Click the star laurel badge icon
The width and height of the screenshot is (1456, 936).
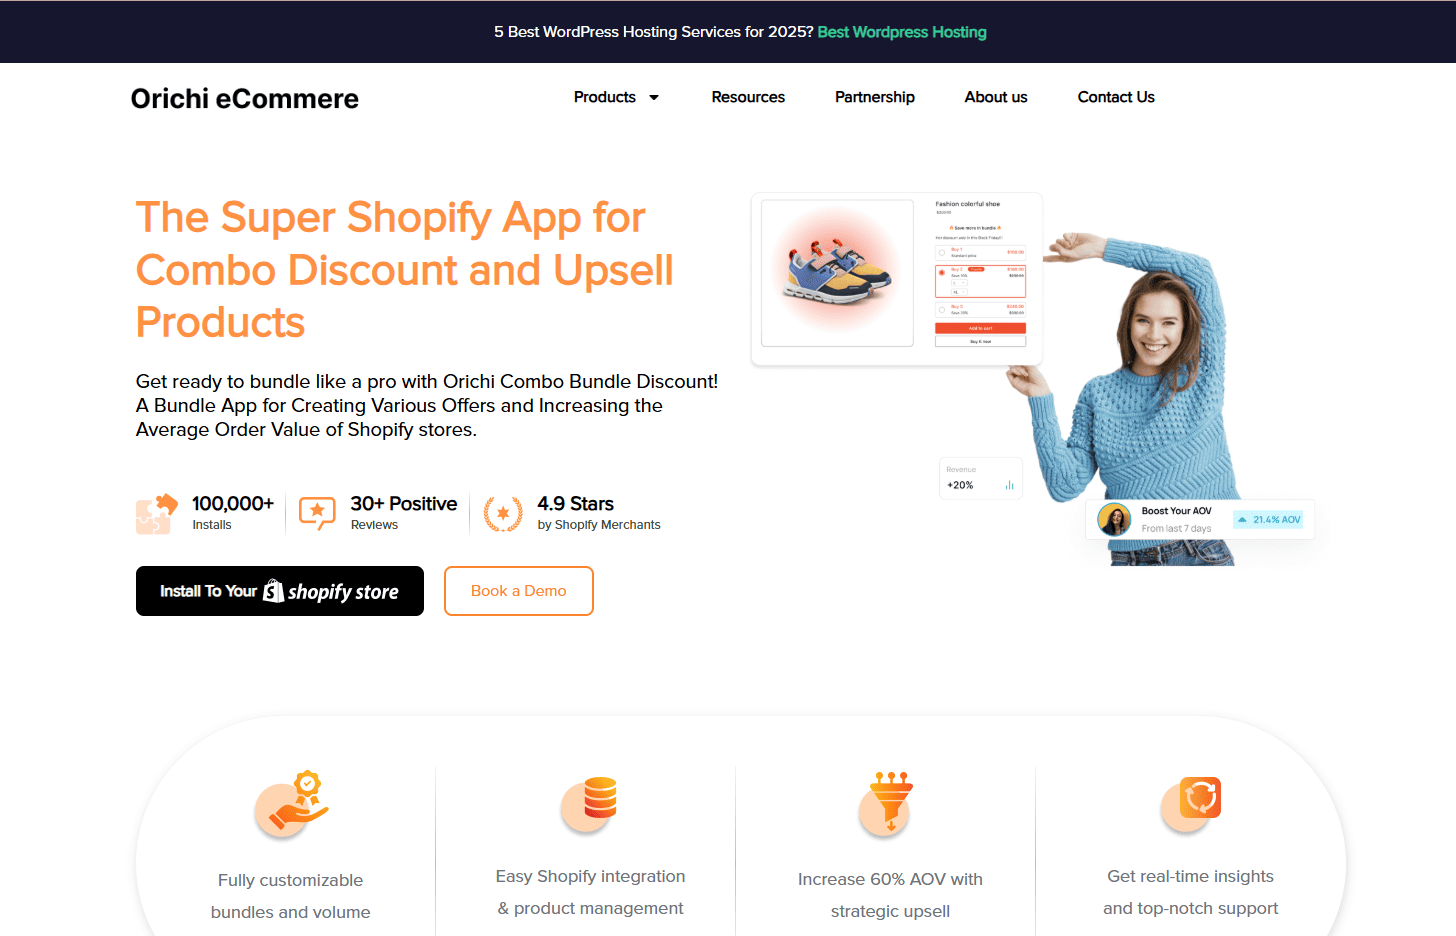(503, 514)
